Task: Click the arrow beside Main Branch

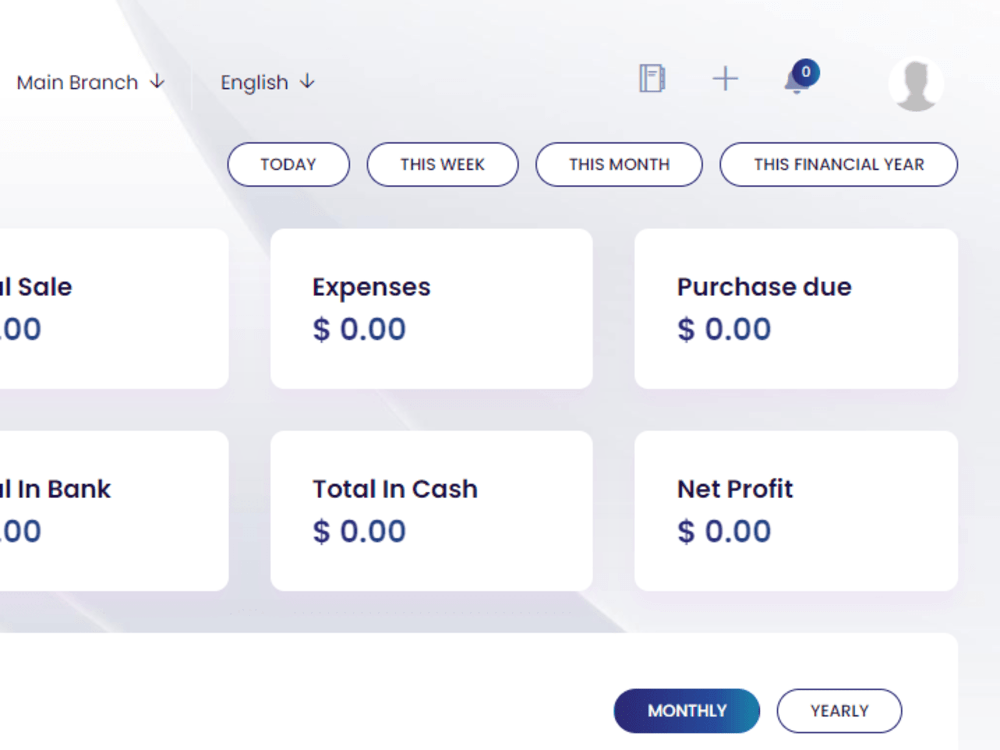Action: coord(157,82)
